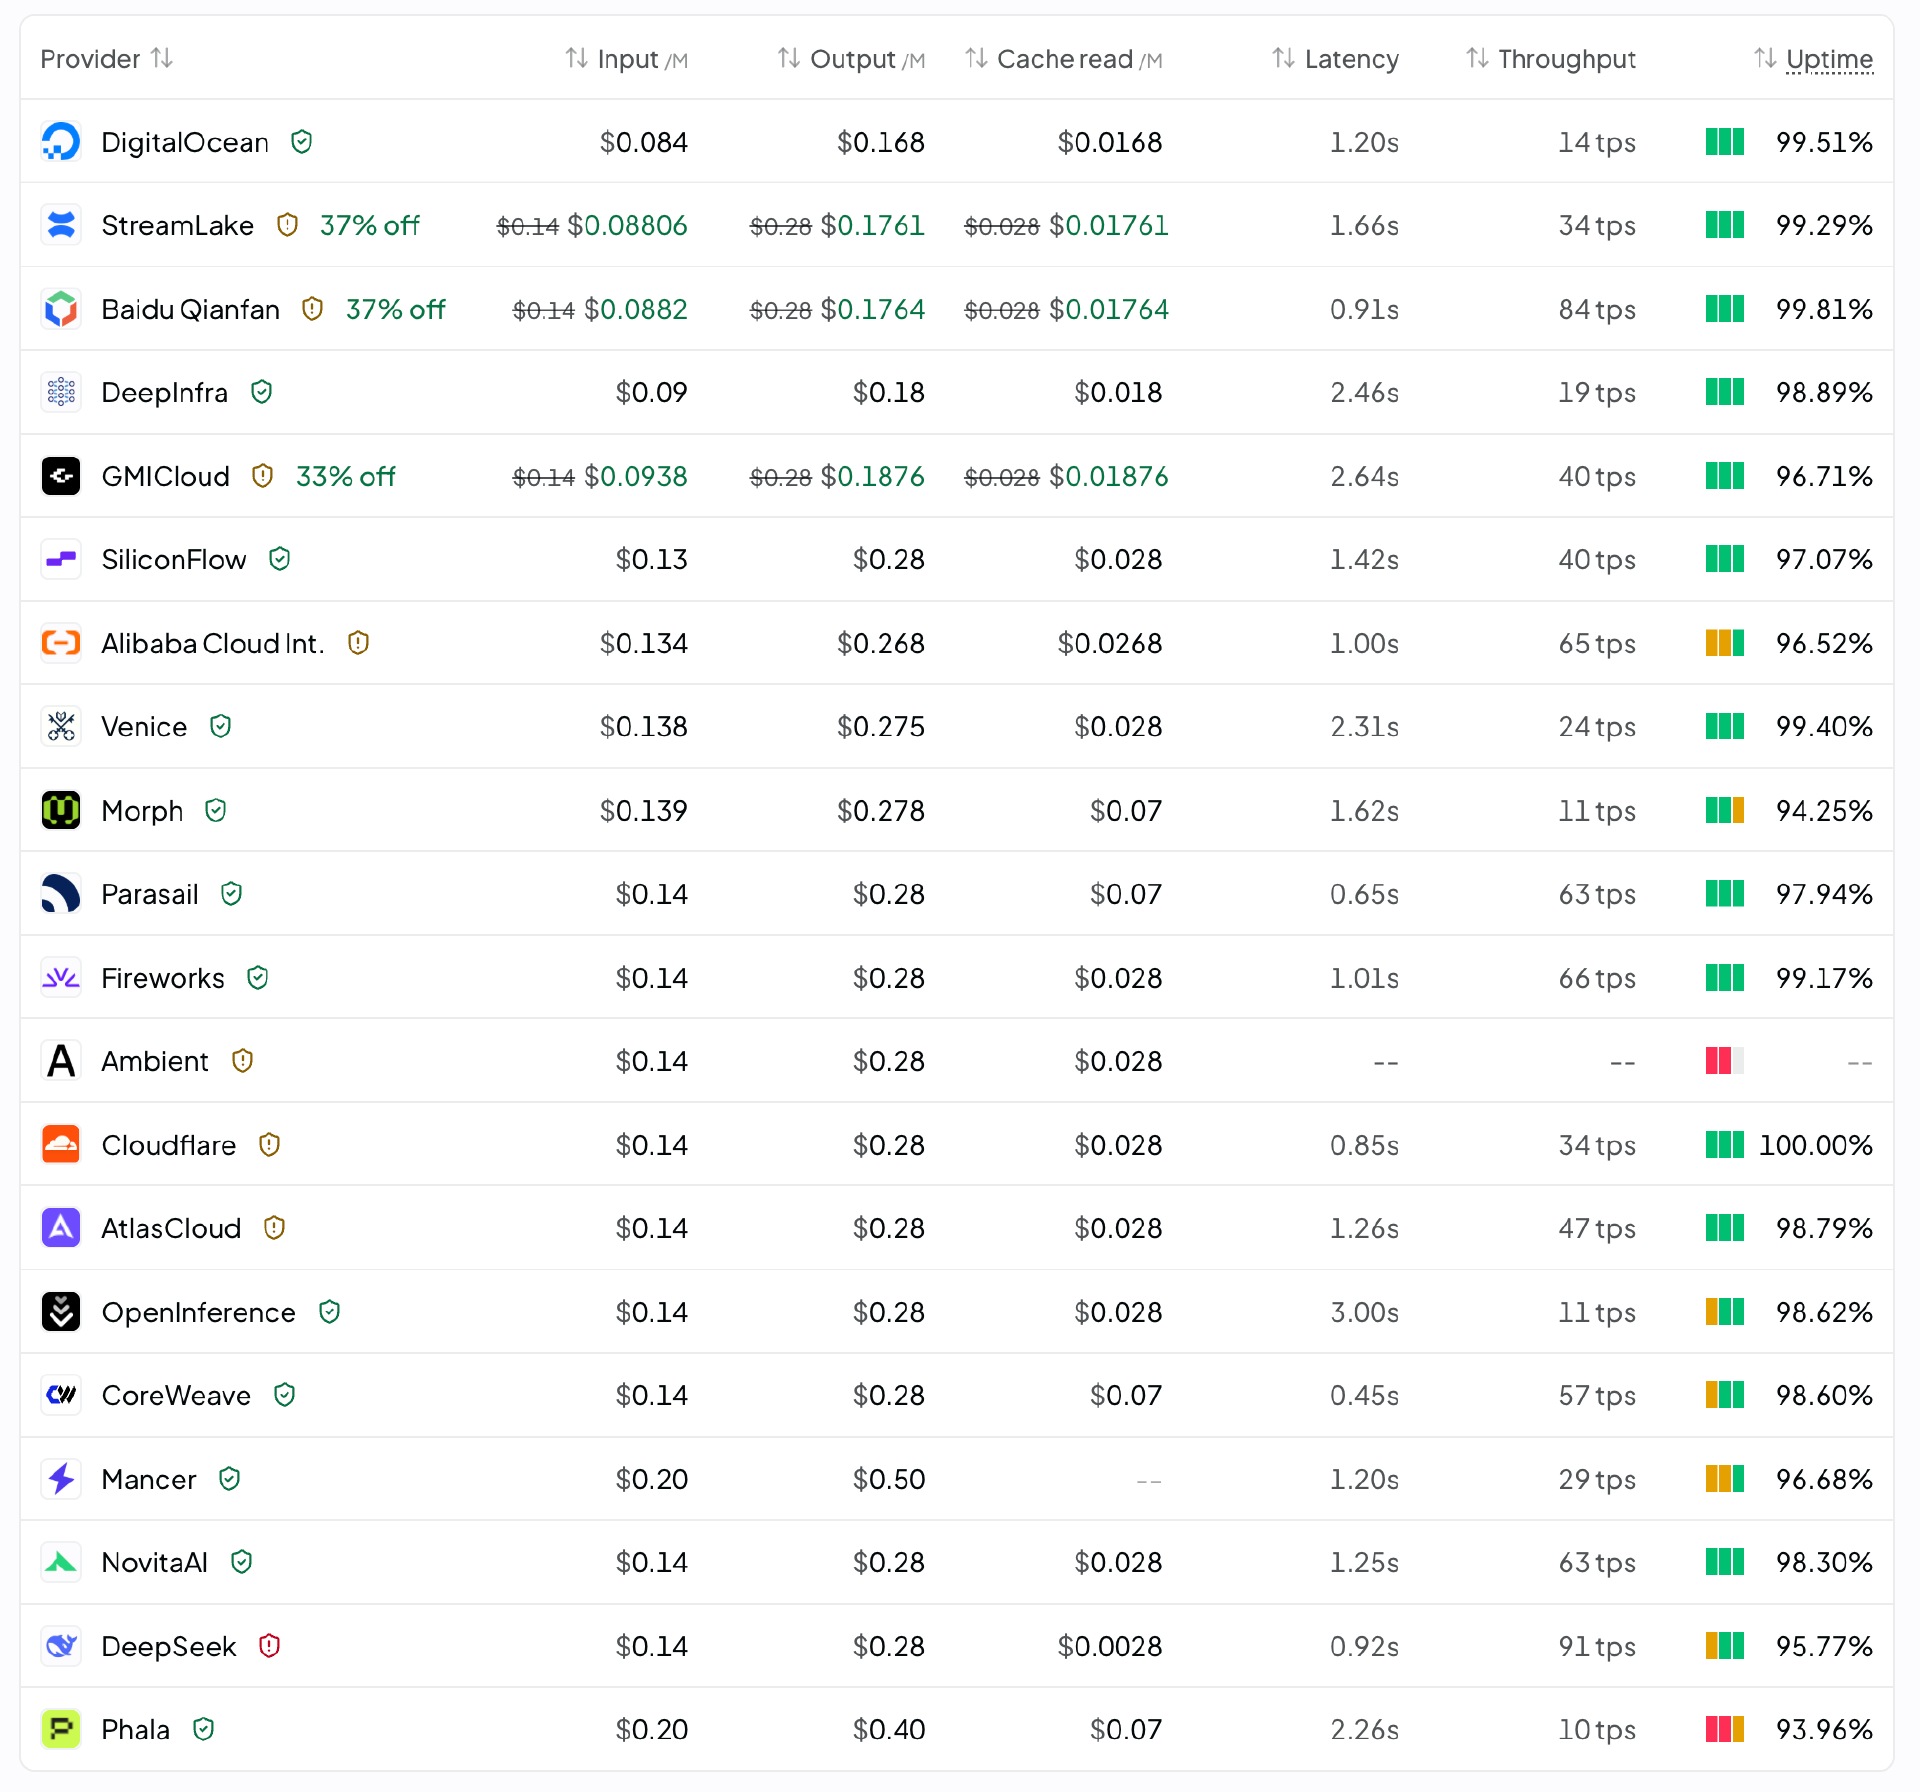Click the amber shield next to Ambient
The width and height of the screenshot is (1920, 1792).
242,1061
